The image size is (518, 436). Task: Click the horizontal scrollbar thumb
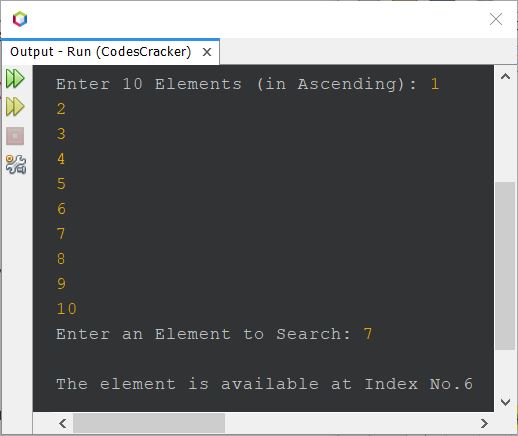coord(149,423)
